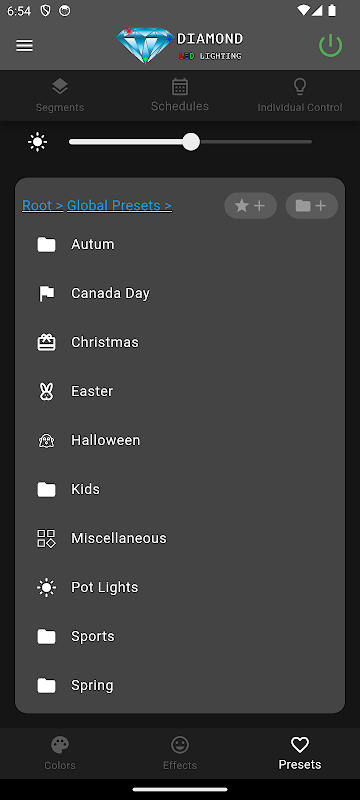Click the brightness slider handle
The image size is (360, 800).
coord(191,142)
